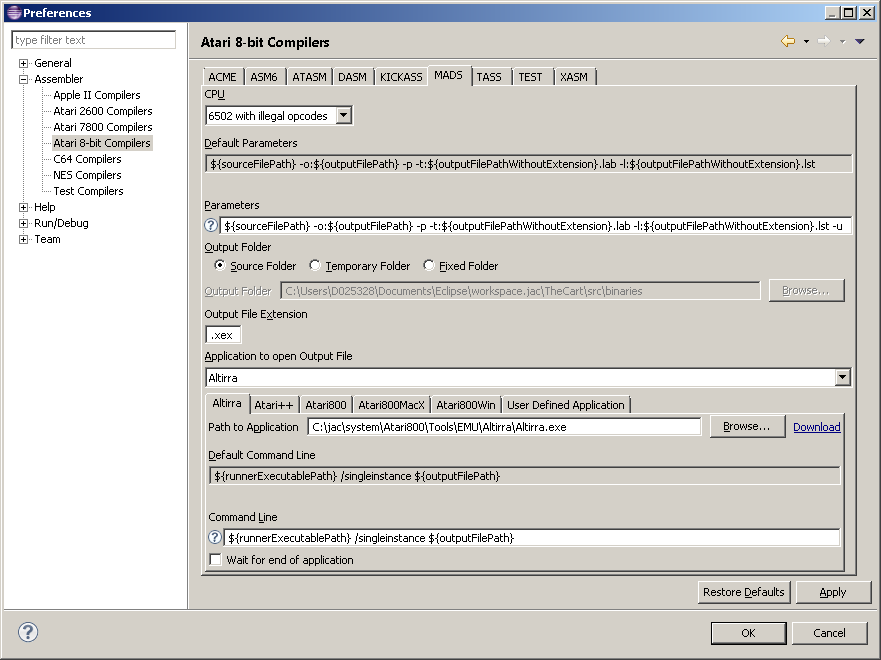Viewport: 881px width, 660px height.
Task: Switch to the Atari++ emulator tab
Action: click(x=274, y=405)
